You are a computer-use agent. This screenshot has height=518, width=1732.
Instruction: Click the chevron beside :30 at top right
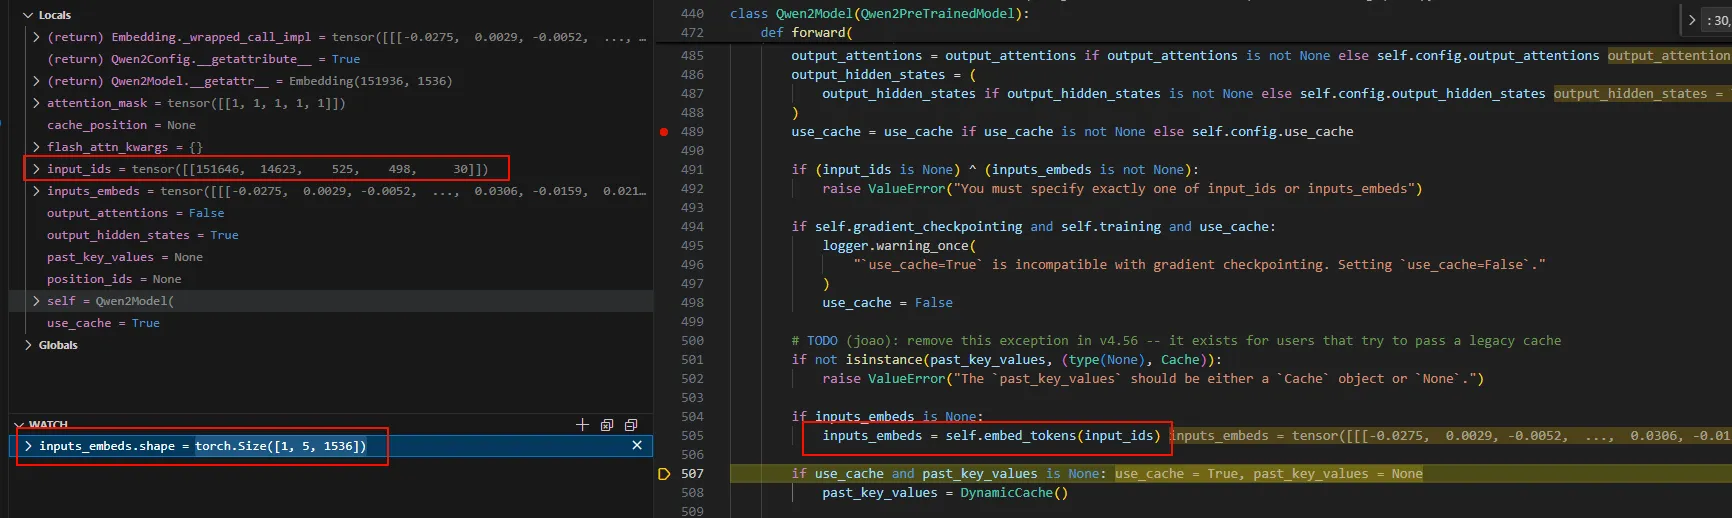[x=1692, y=20]
